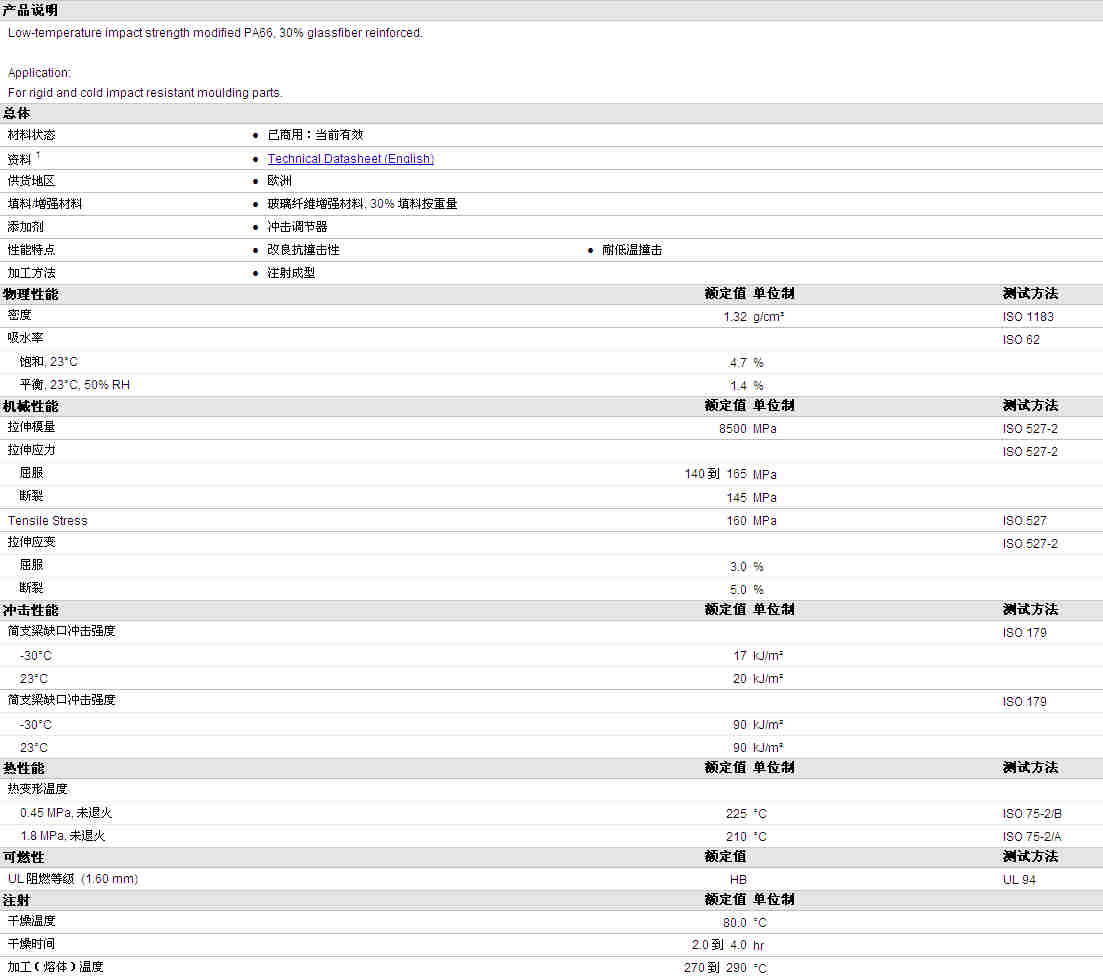Select density value 1.32 g/cm³

click(x=753, y=317)
